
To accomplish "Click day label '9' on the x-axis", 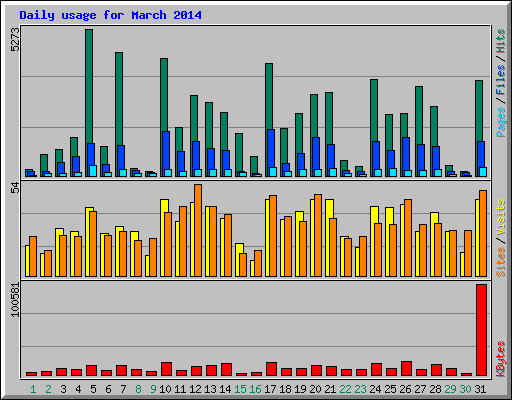I will click(x=153, y=389).
